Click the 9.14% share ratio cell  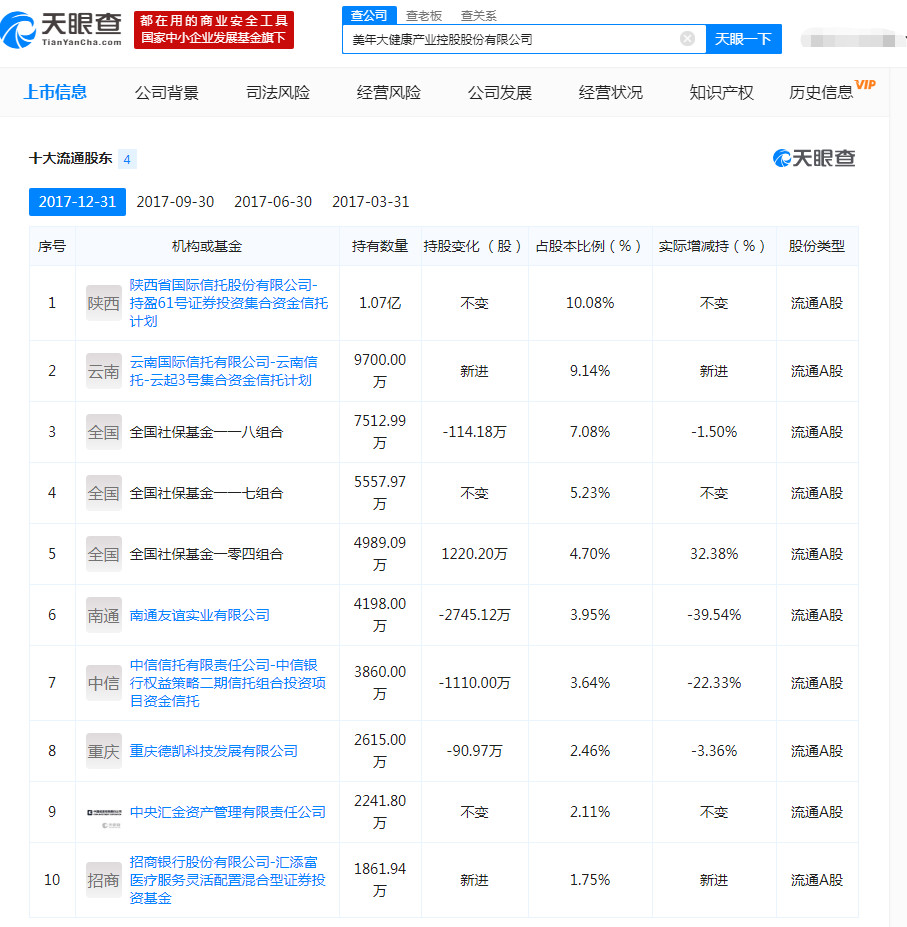pyautogui.click(x=590, y=371)
